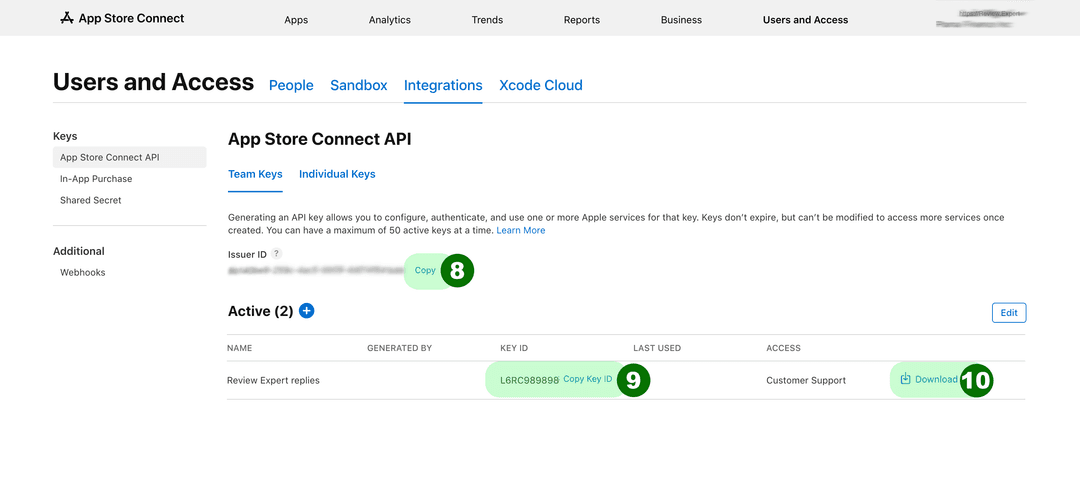Viewport: 1080px width, 504px height.
Task: Copy Key ID for Review Expert replies
Action: [588, 379]
